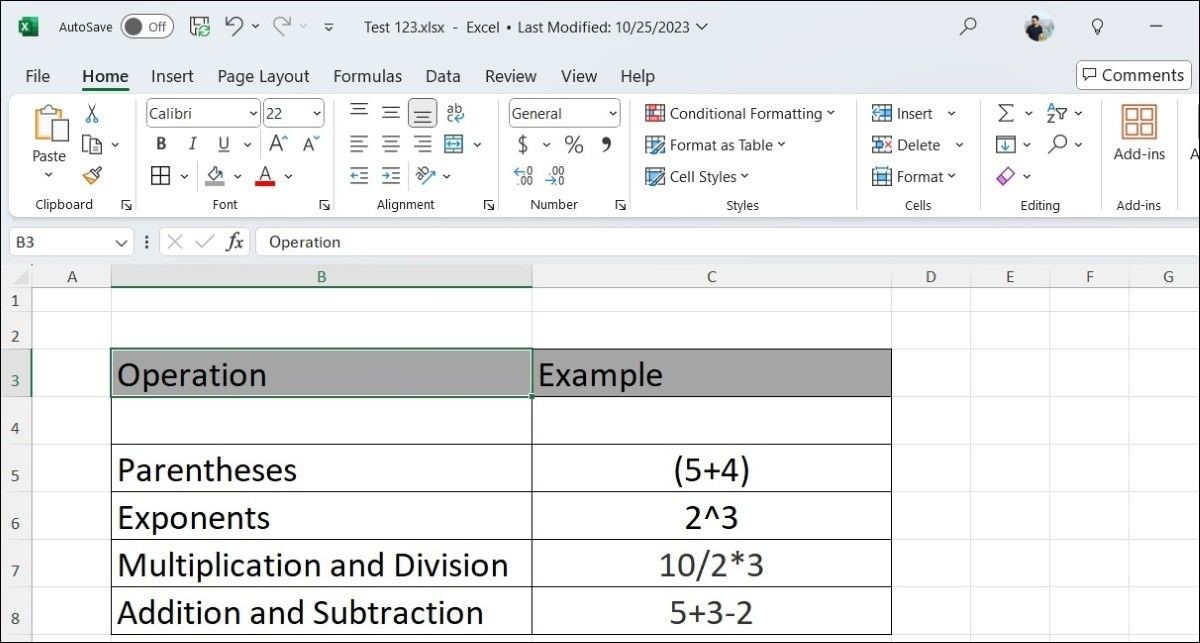Viewport: 1200px width, 643px height.
Task: Click Decrease Decimal icon
Action: [x=555, y=176]
